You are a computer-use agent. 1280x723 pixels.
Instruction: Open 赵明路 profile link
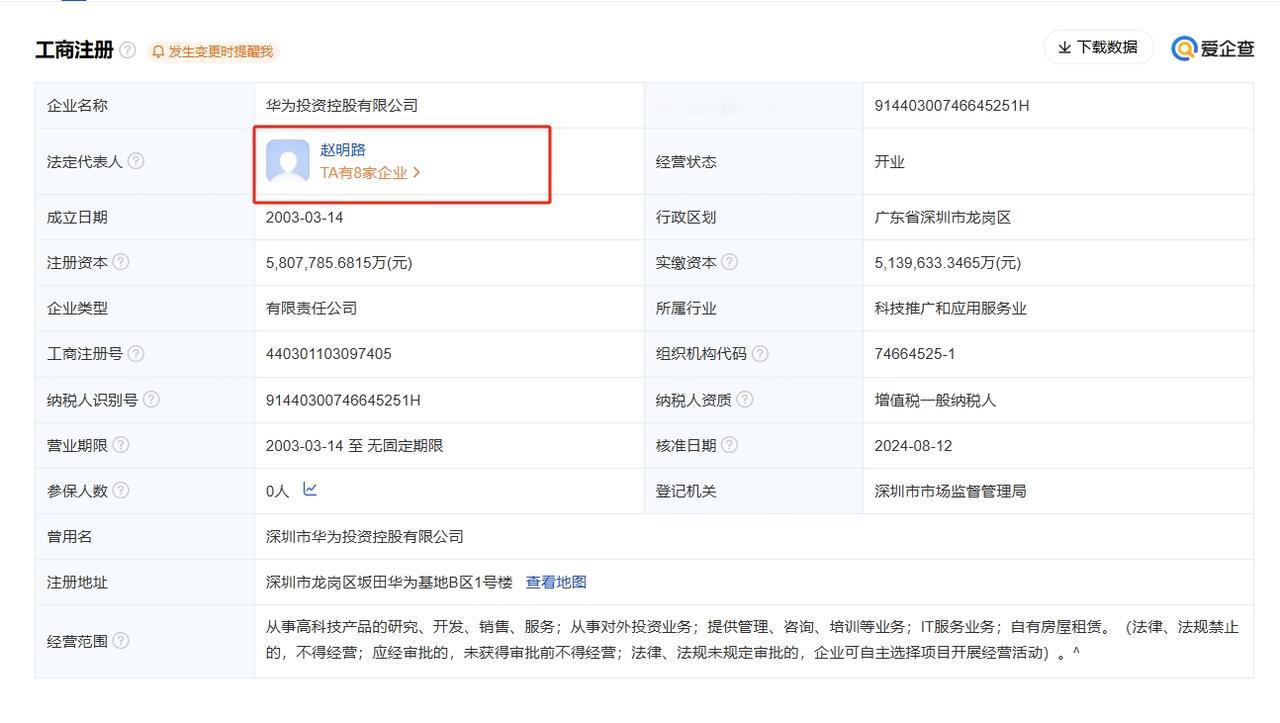point(343,150)
